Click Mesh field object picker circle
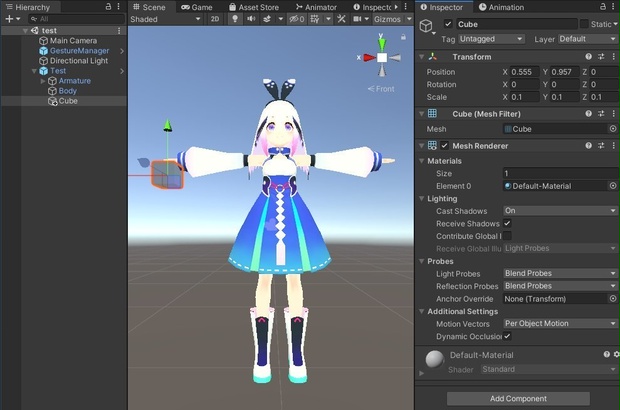 tap(612, 129)
